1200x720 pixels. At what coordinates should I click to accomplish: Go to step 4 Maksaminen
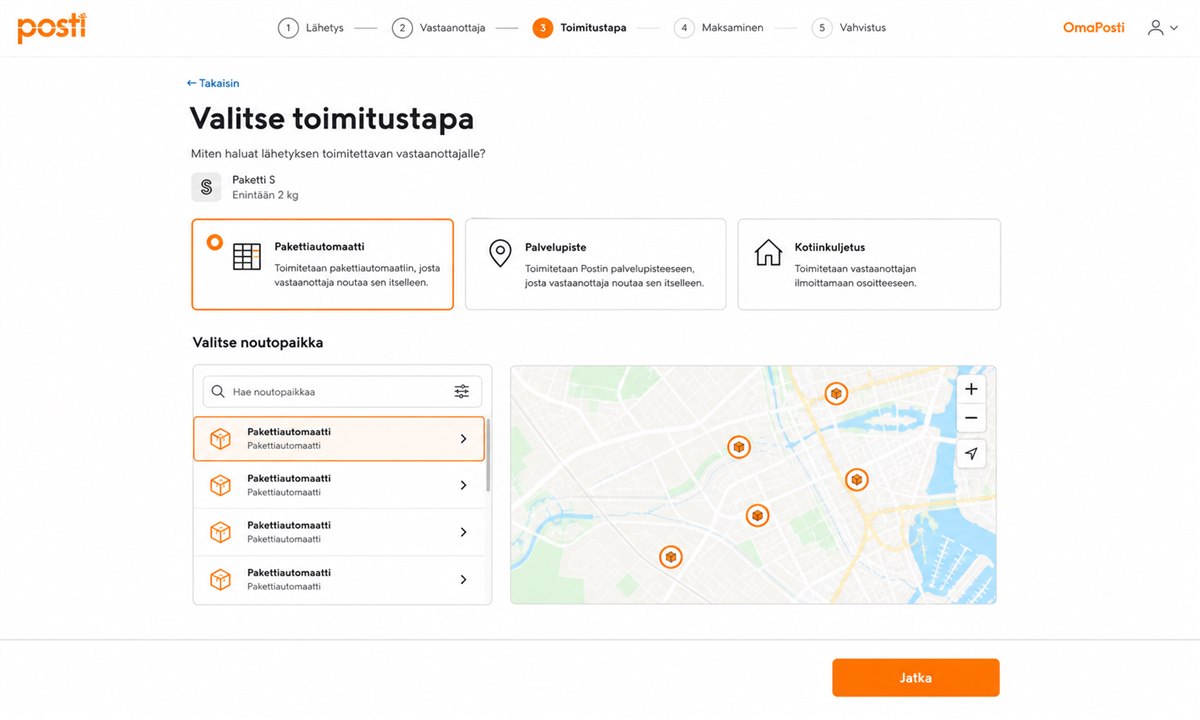point(719,28)
